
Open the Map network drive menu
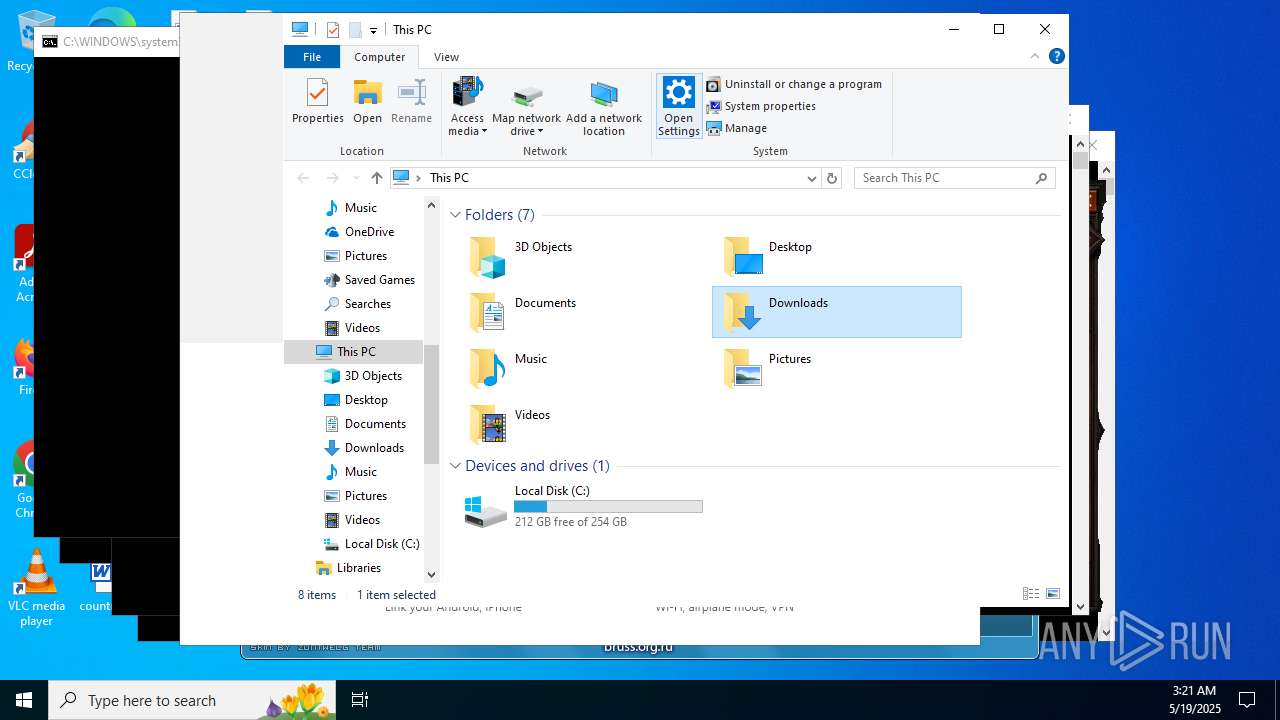(526, 107)
